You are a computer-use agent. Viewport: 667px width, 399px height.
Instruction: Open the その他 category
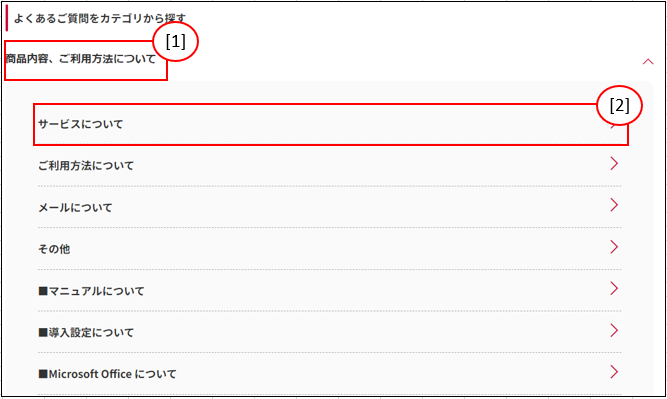click(x=329, y=249)
